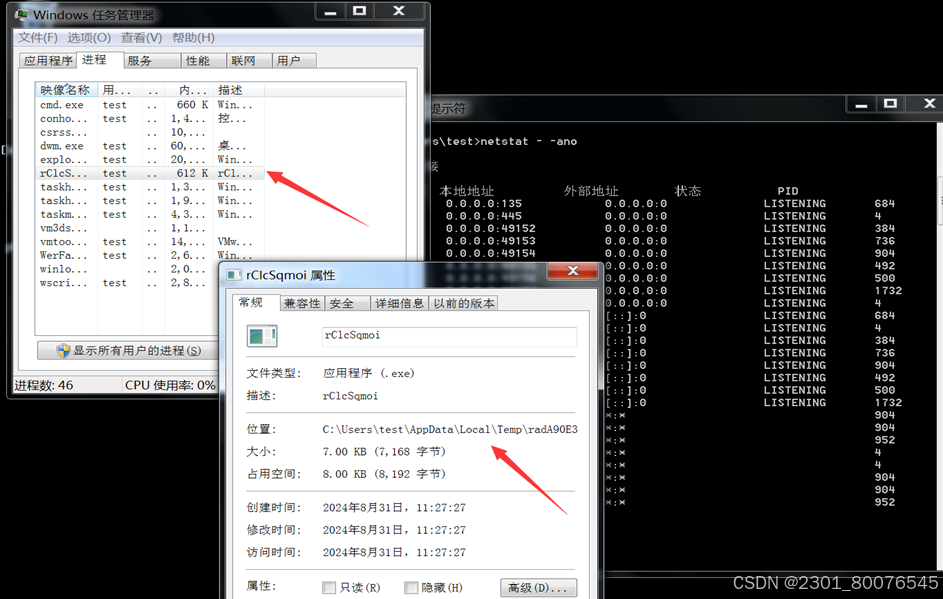Close the Task Manager window

(399, 11)
